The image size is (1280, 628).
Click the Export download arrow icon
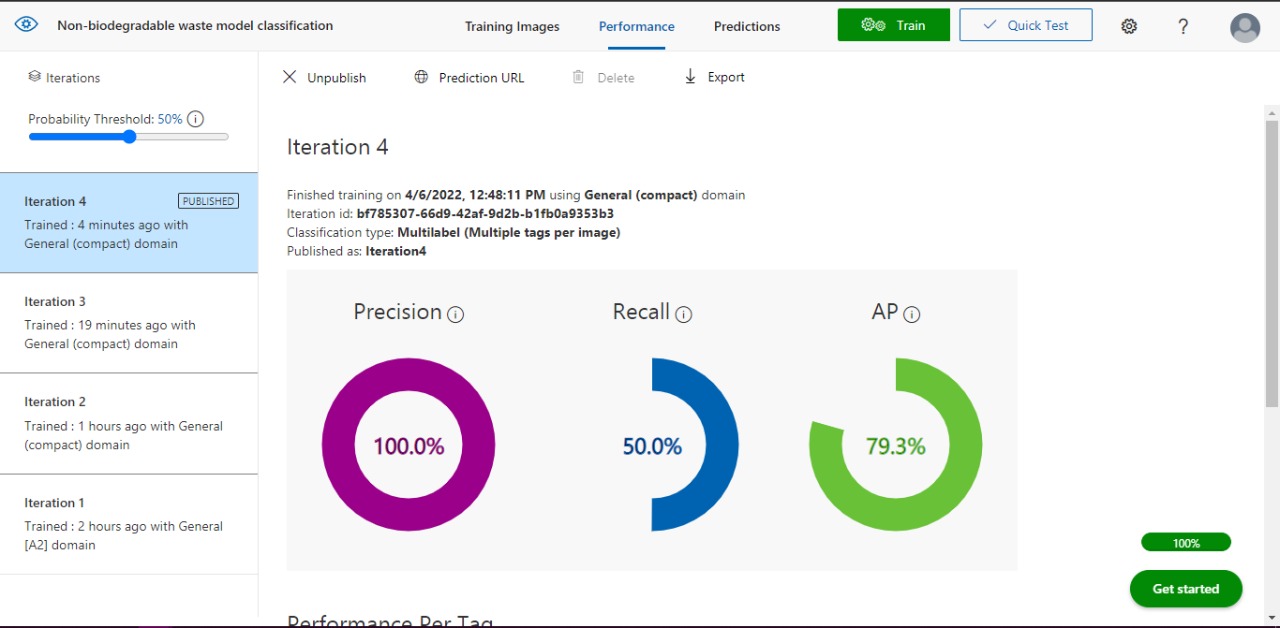coord(690,77)
